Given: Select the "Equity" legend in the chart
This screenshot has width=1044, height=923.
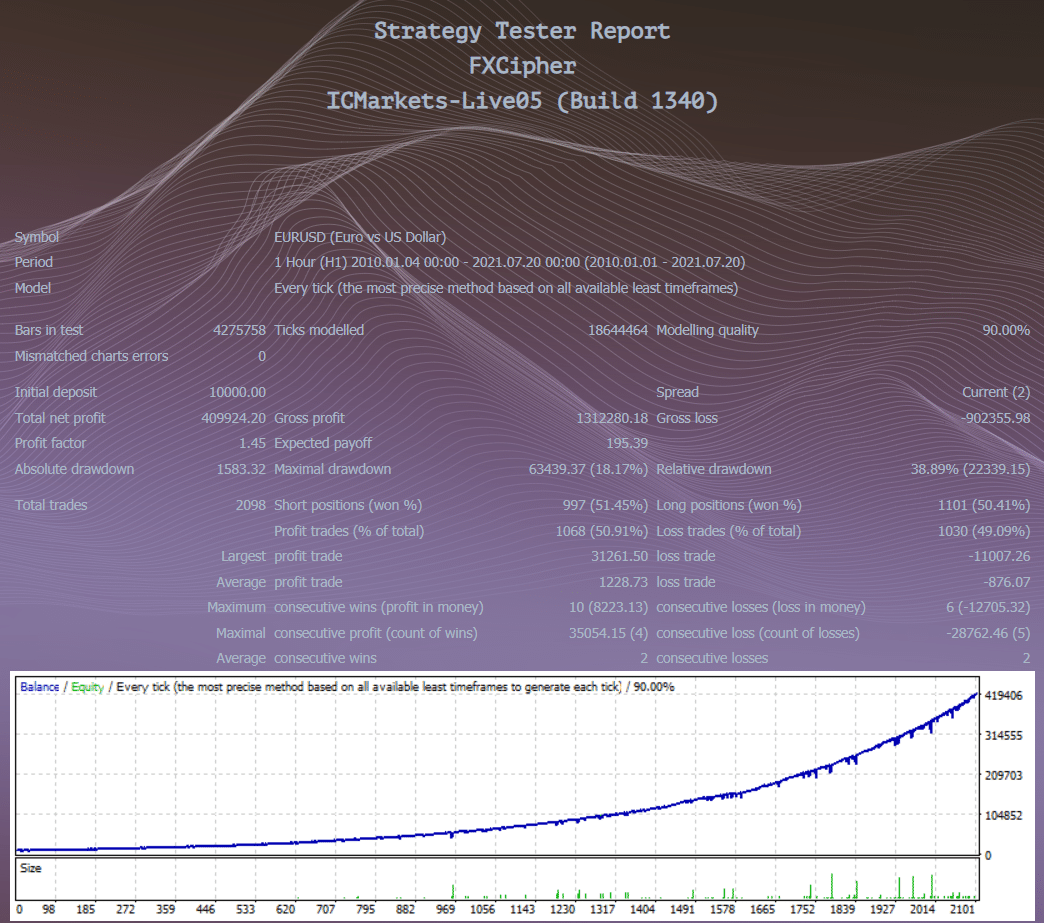Looking at the screenshot, I should tap(87, 687).
